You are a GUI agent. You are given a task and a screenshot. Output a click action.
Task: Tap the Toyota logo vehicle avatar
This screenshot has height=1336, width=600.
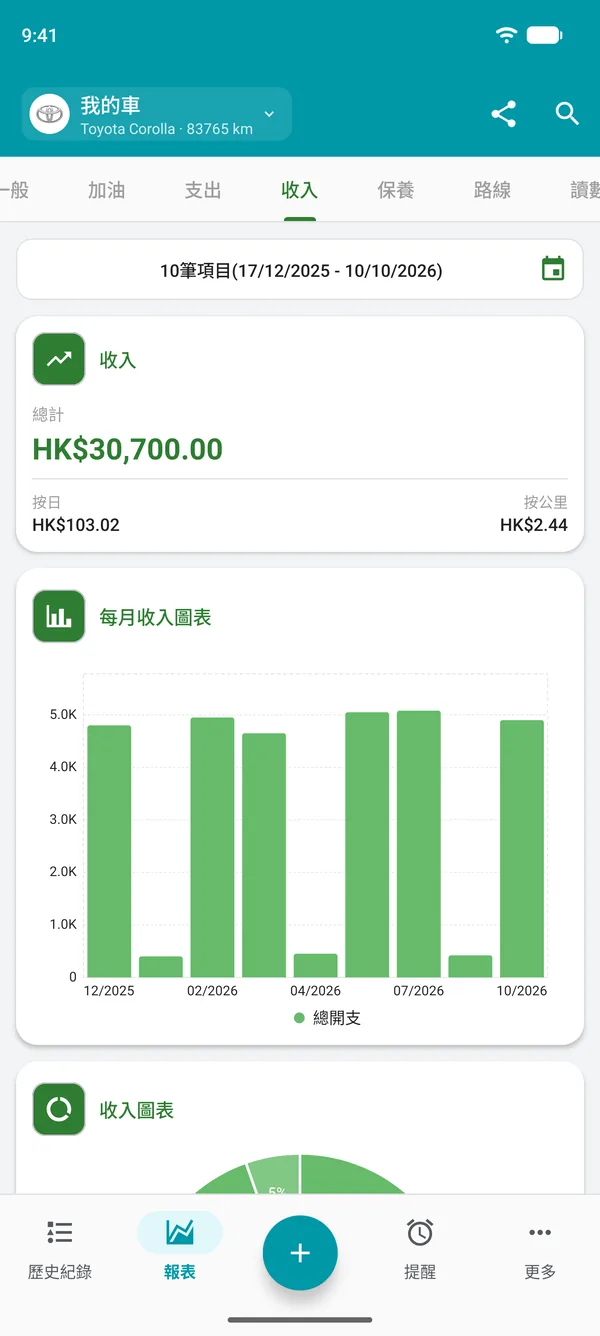tap(48, 114)
